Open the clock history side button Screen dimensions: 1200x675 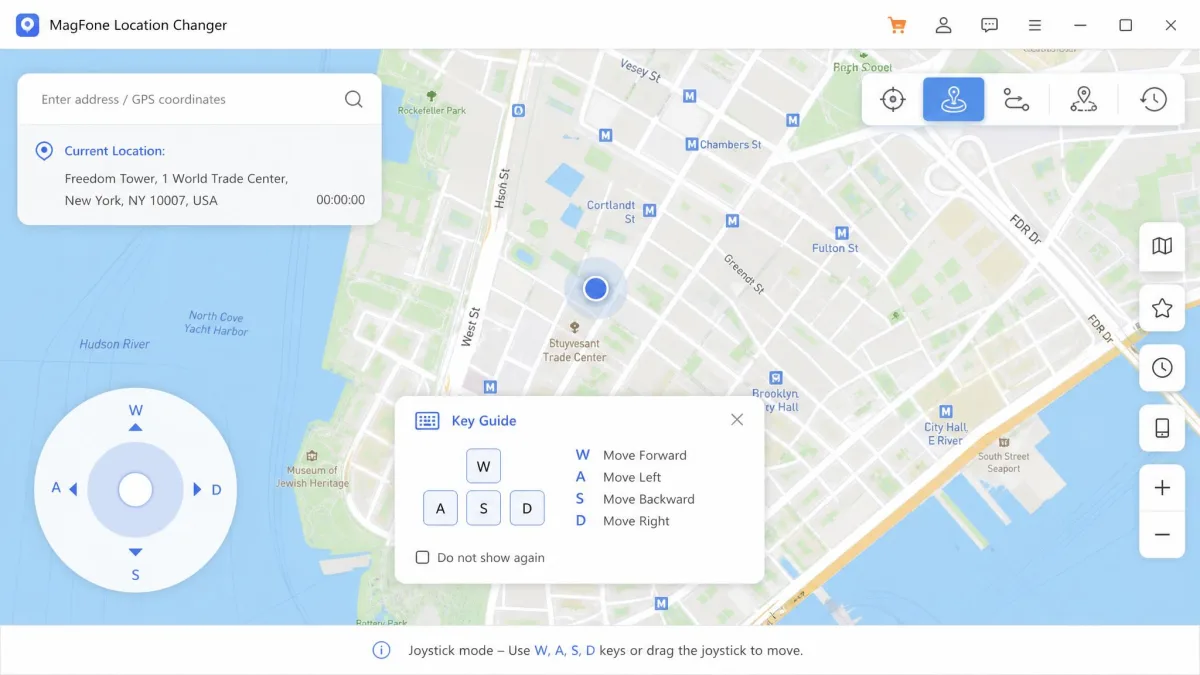coord(1162,368)
